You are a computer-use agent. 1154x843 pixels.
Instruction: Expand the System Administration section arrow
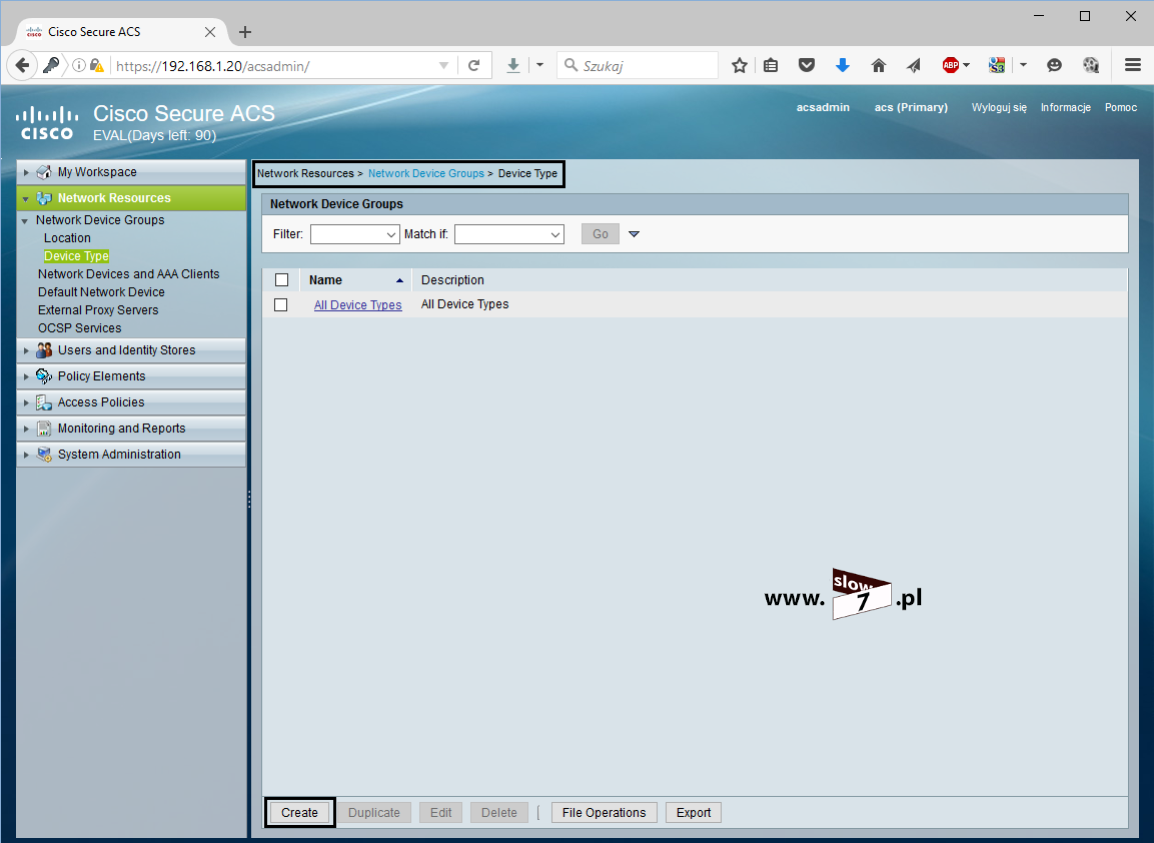pos(26,454)
